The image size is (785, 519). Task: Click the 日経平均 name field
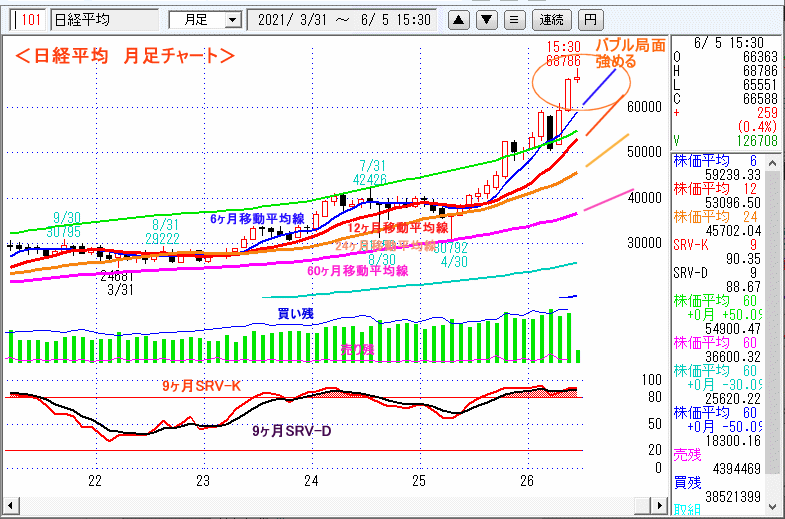tap(104, 20)
